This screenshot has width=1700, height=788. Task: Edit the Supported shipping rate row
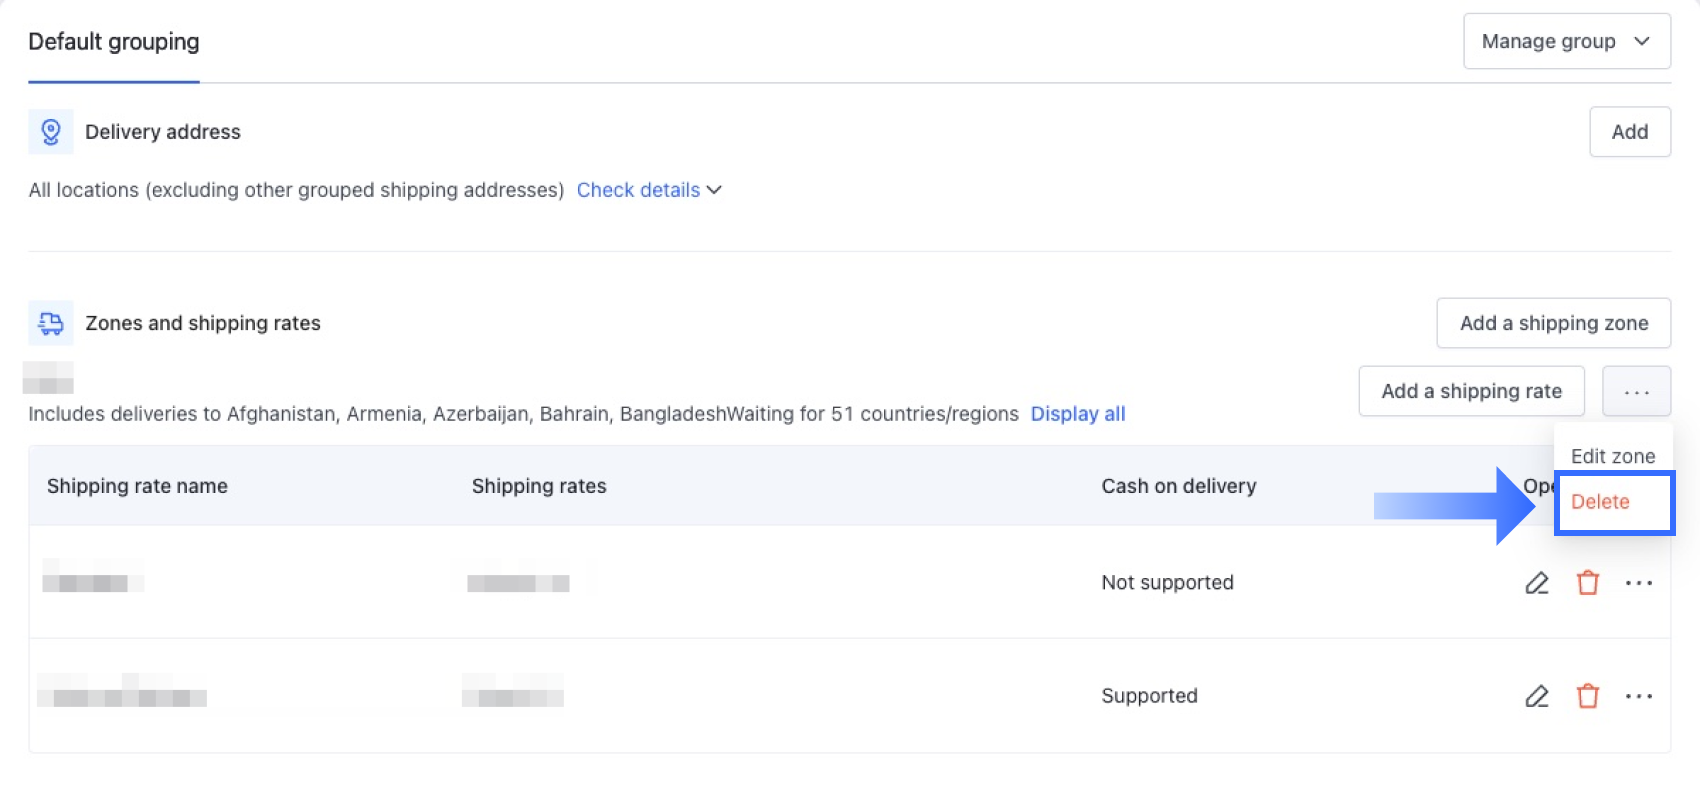[x=1537, y=696]
